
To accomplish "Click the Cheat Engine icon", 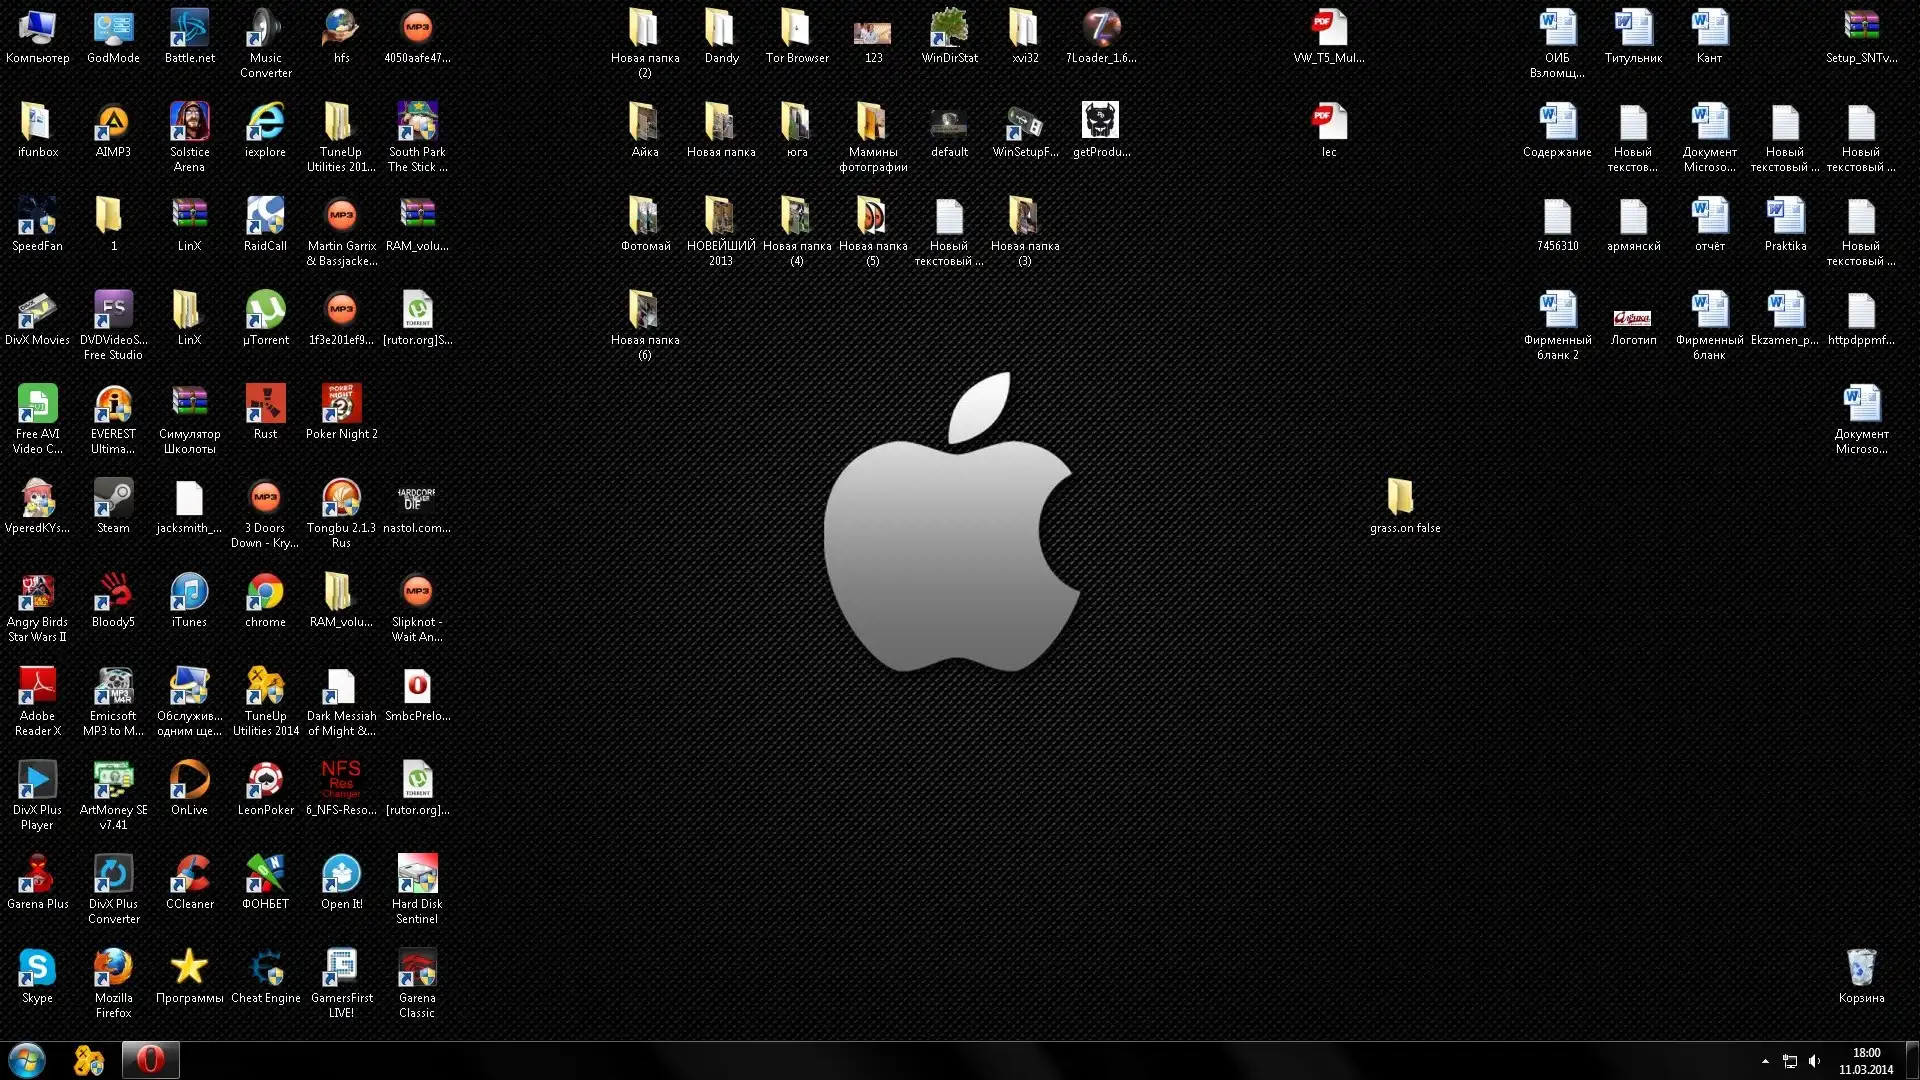I will (265, 969).
